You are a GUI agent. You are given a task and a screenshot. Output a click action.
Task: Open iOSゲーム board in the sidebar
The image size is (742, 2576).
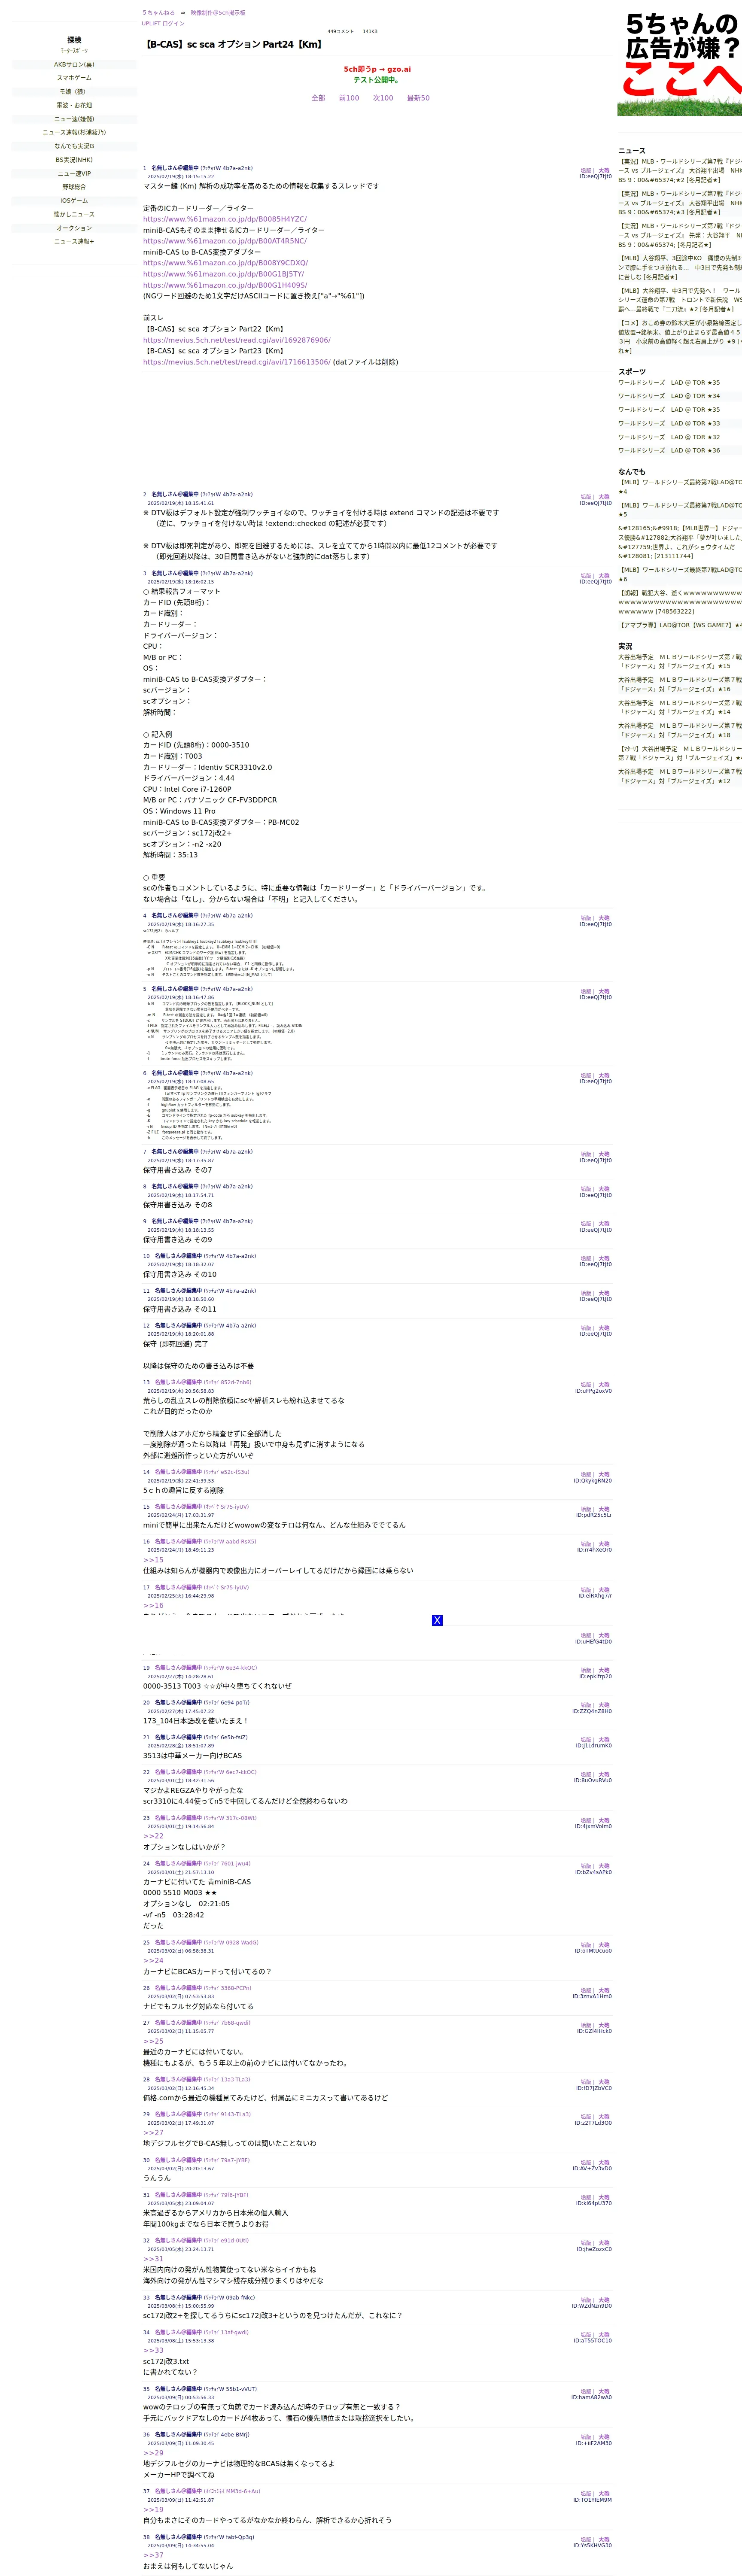pos(74,200)
